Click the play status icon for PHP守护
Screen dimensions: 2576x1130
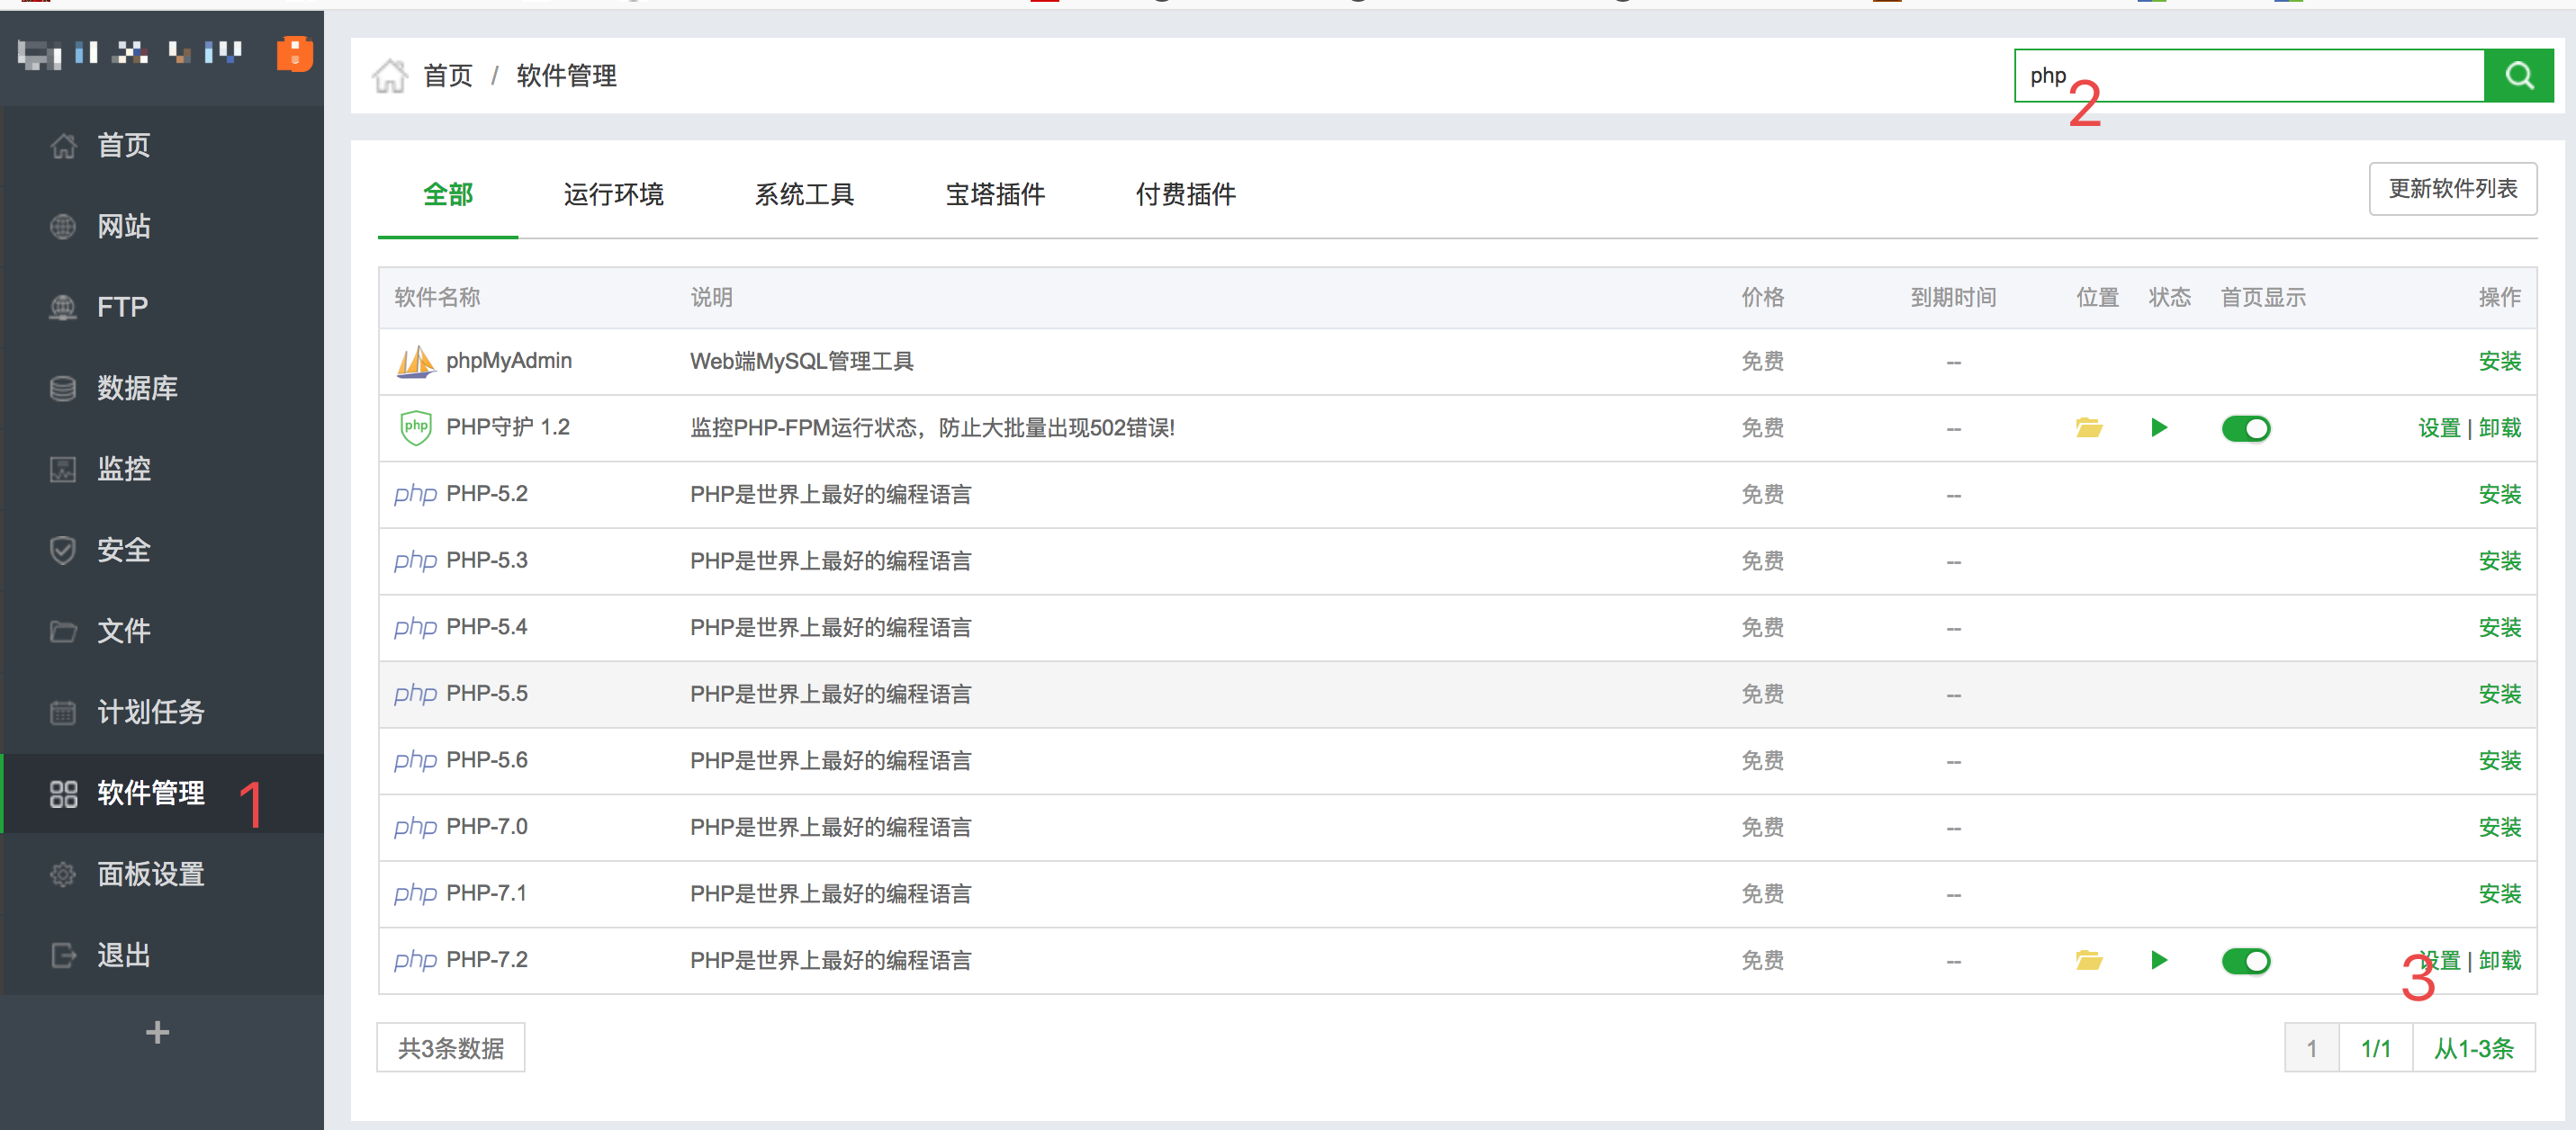2159,428
